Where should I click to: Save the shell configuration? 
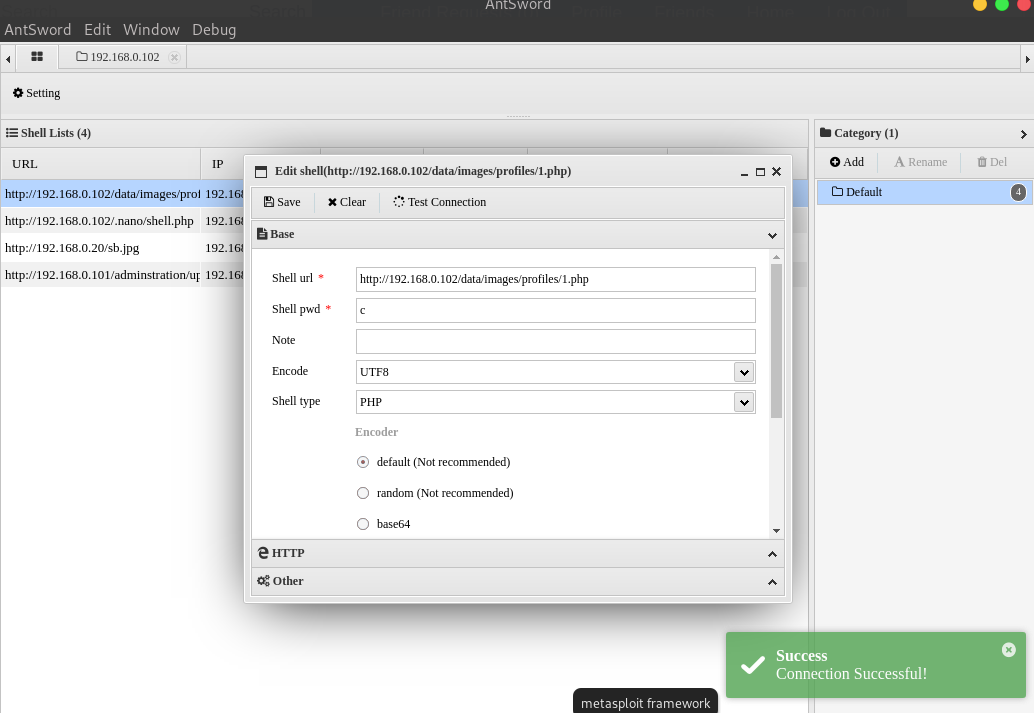coord(282,202)
